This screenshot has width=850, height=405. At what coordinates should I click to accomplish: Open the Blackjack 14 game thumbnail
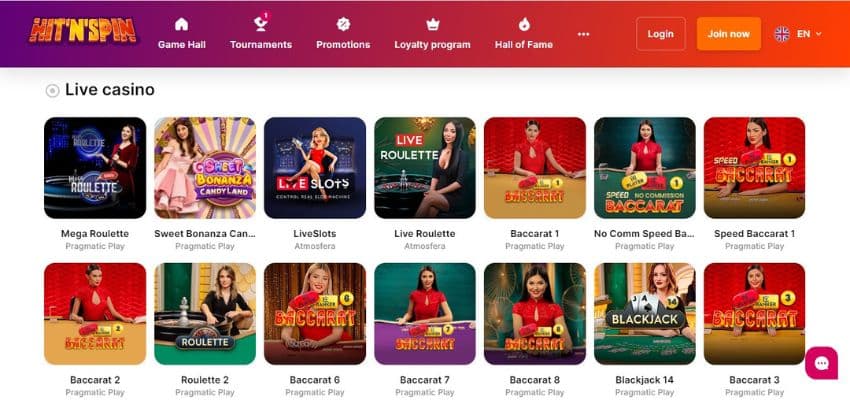pyautogui.click(x=645, y=314)
